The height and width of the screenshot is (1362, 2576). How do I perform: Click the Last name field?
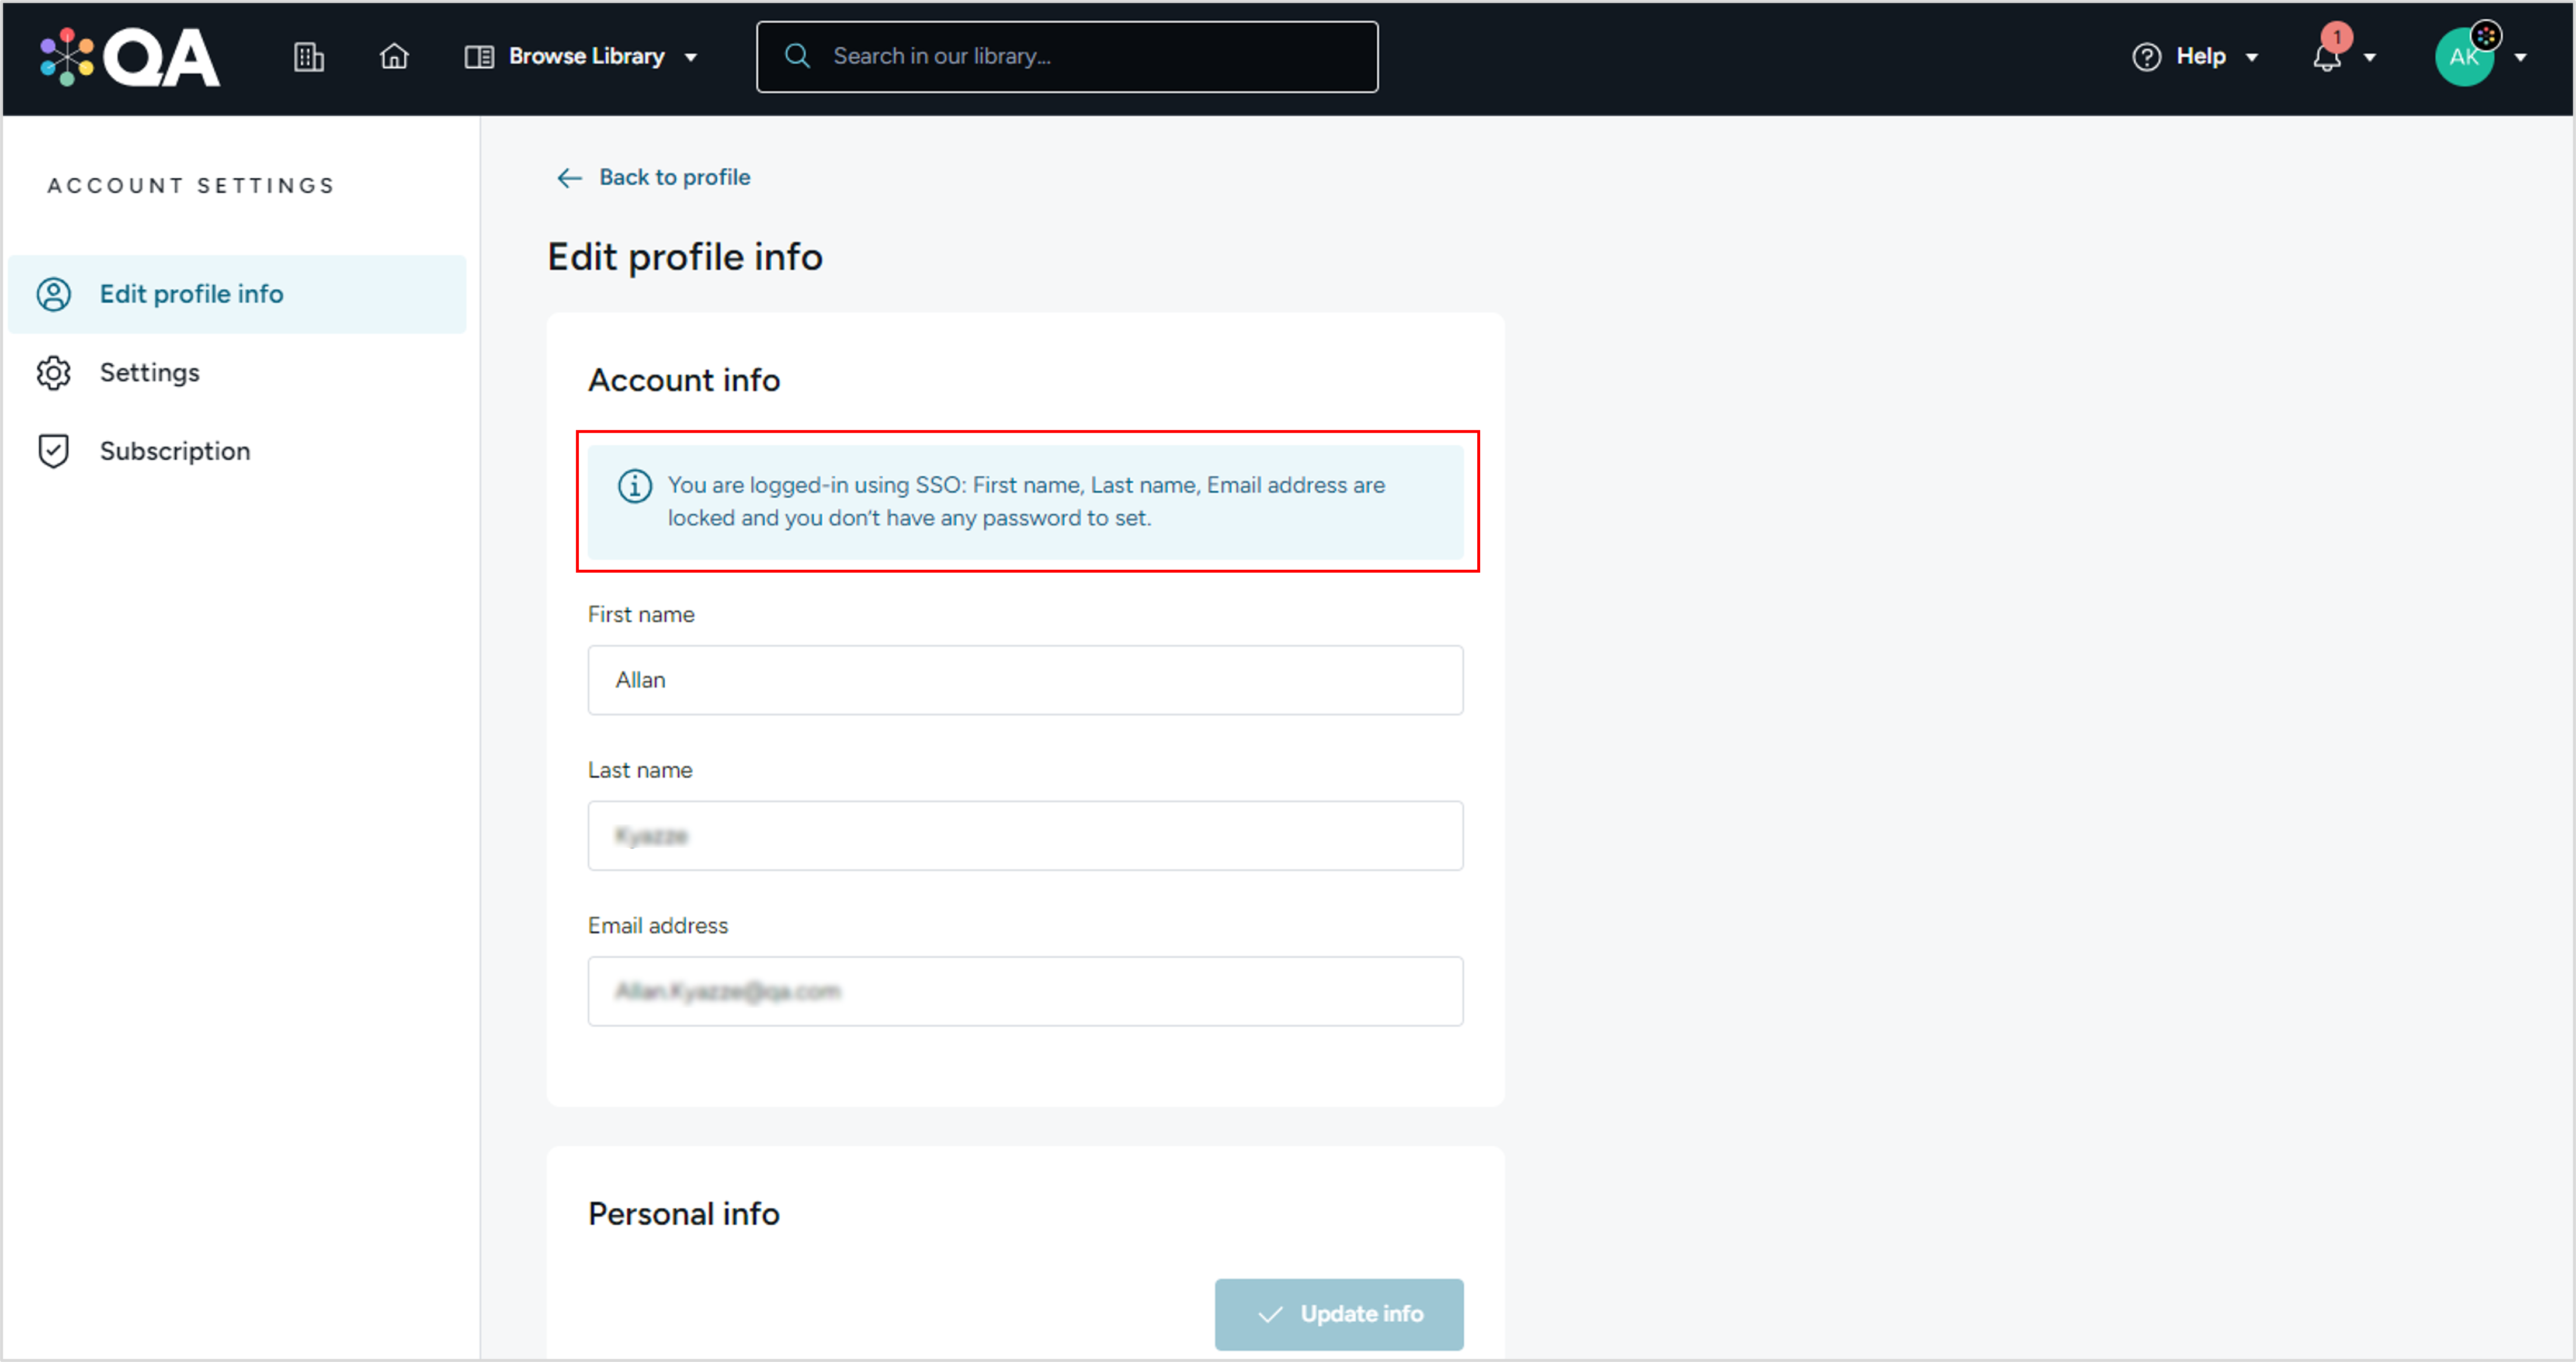(x=1025, y=836)
